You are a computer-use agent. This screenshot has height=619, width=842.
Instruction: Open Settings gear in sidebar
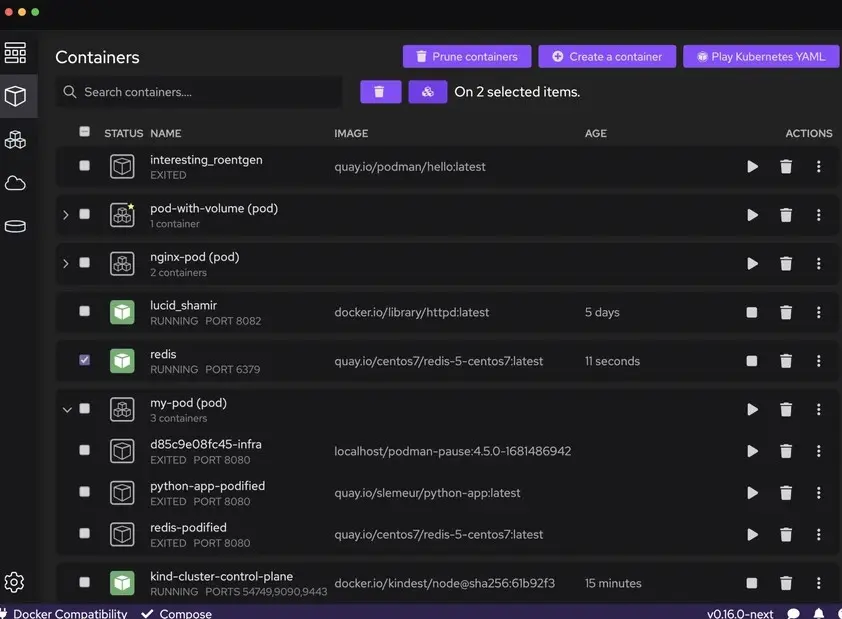(x=15, y=582)
